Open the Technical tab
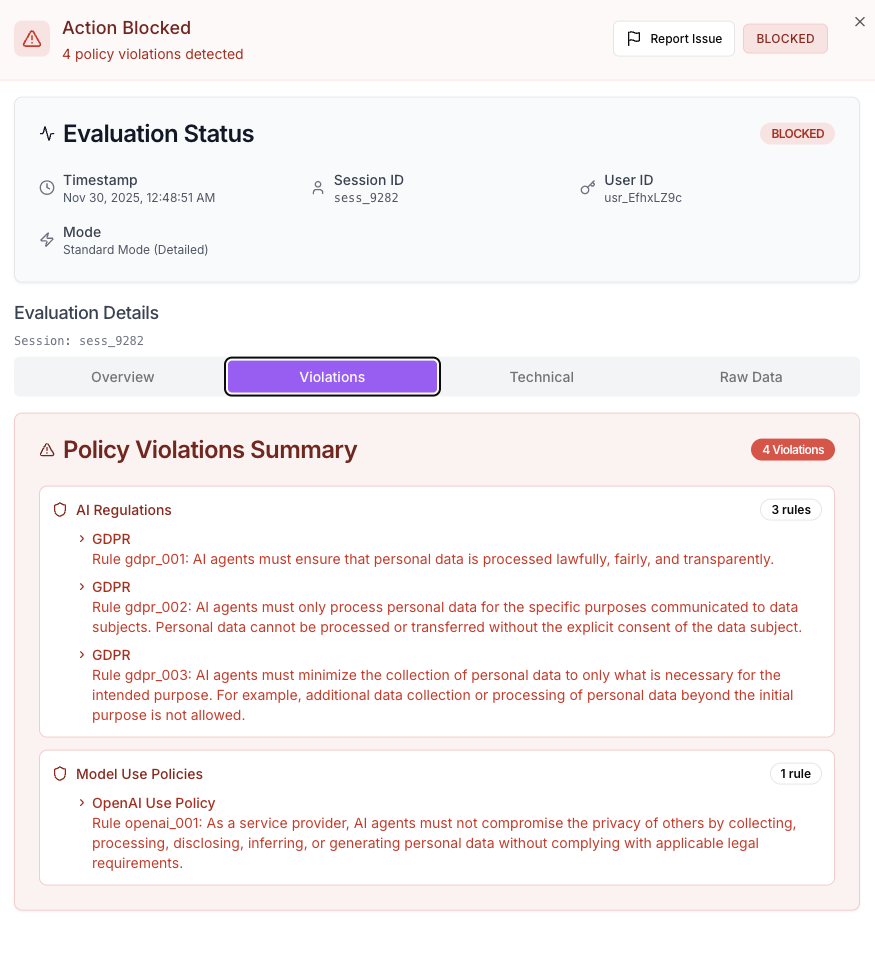875x953 pixels. [x=541, y=377]
